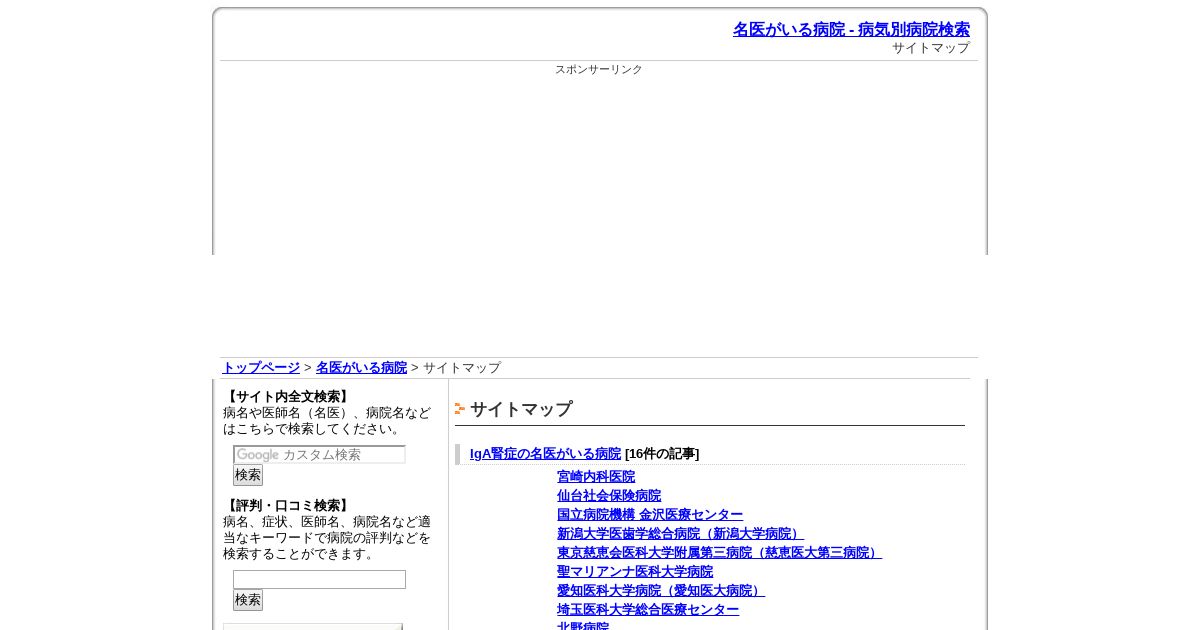
Task: Open 東京慈恵会医科大学附属第三病院 link
Action: 719,553
